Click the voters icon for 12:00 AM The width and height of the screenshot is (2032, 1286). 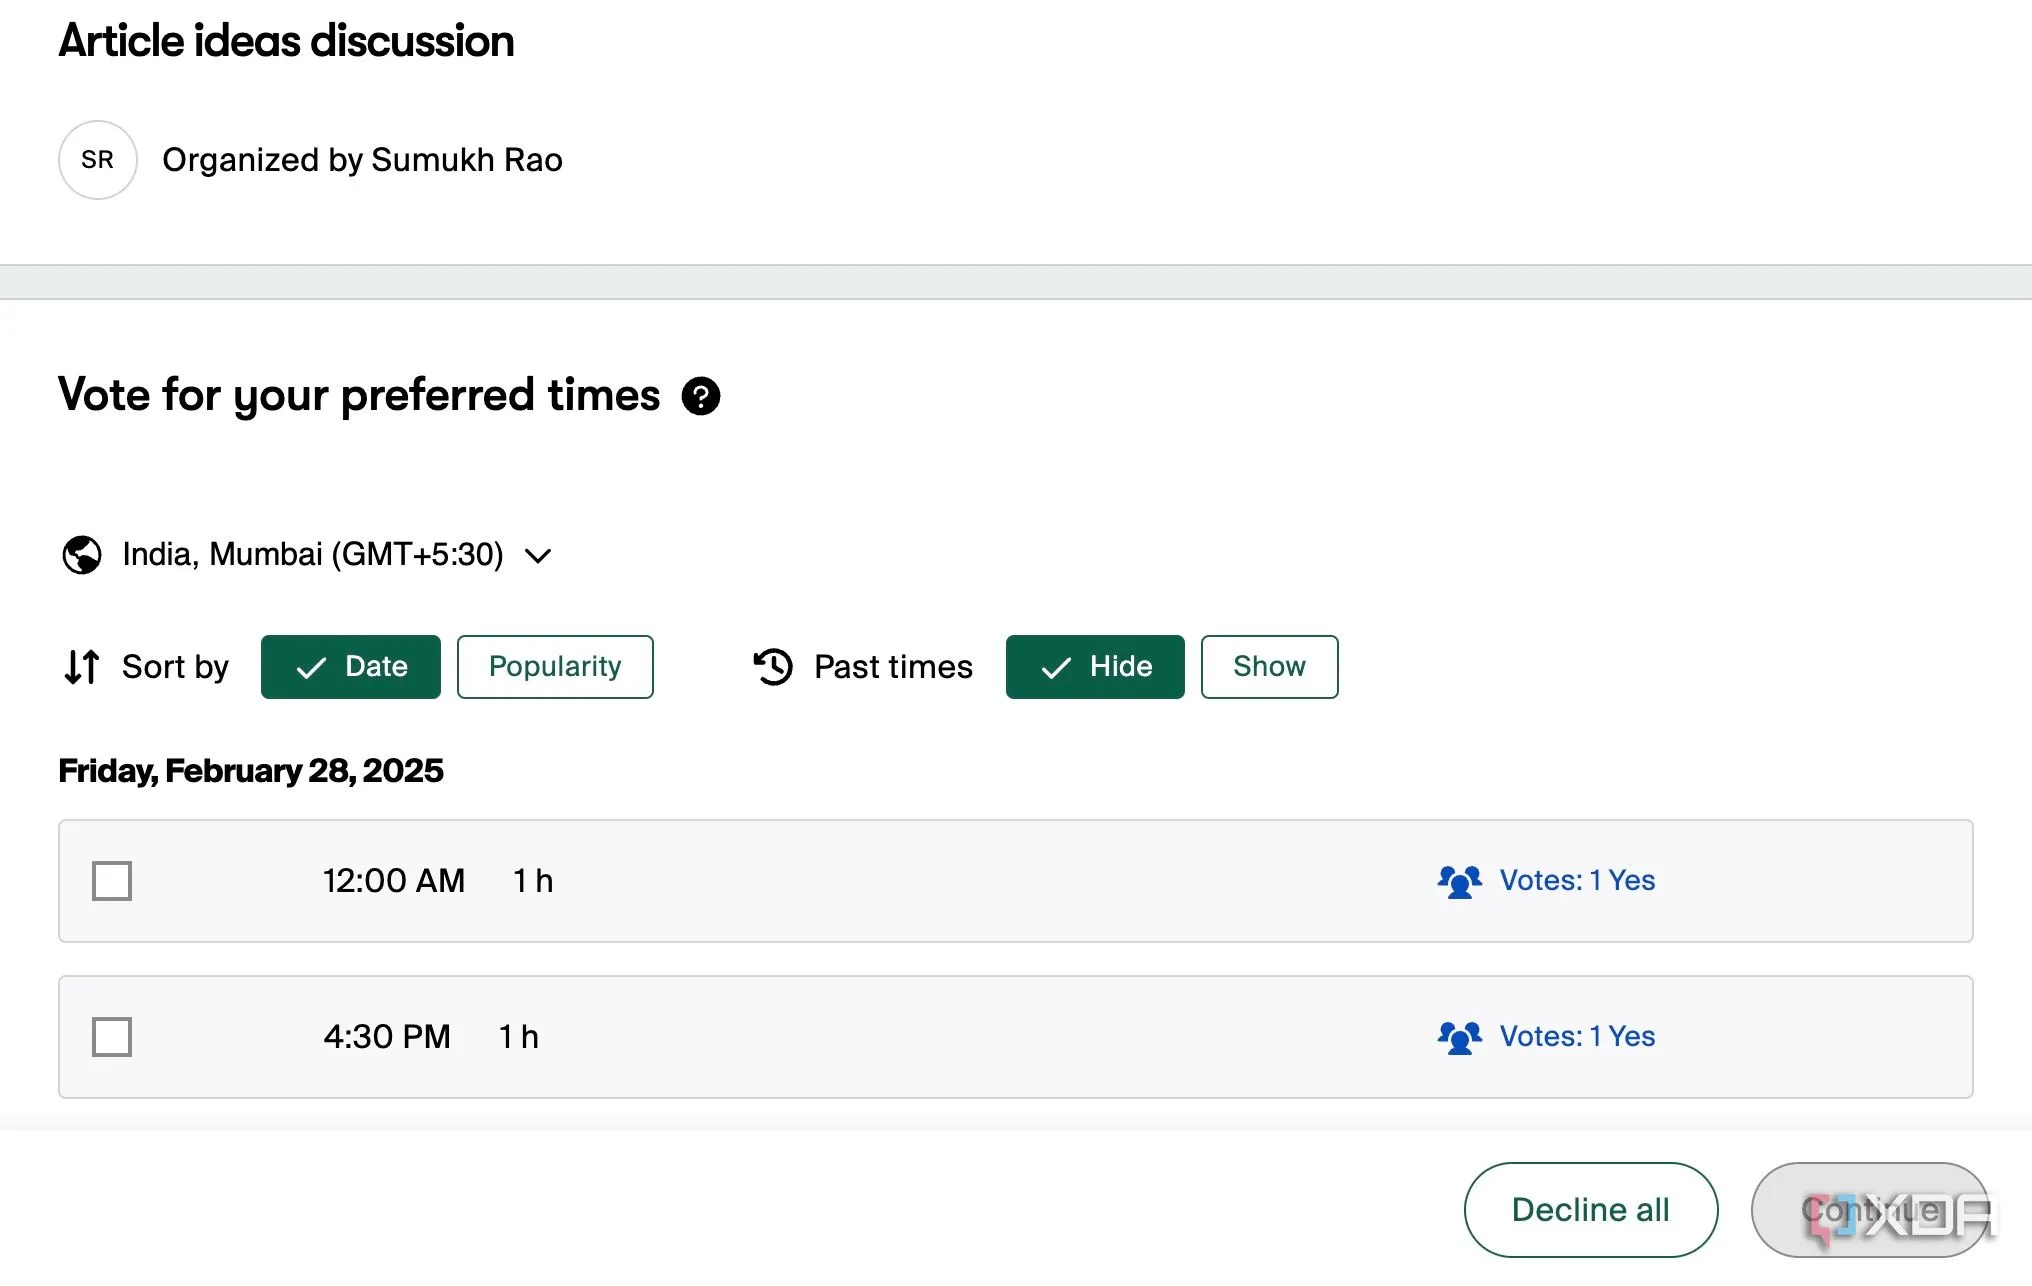click(x=1459, y=881)
